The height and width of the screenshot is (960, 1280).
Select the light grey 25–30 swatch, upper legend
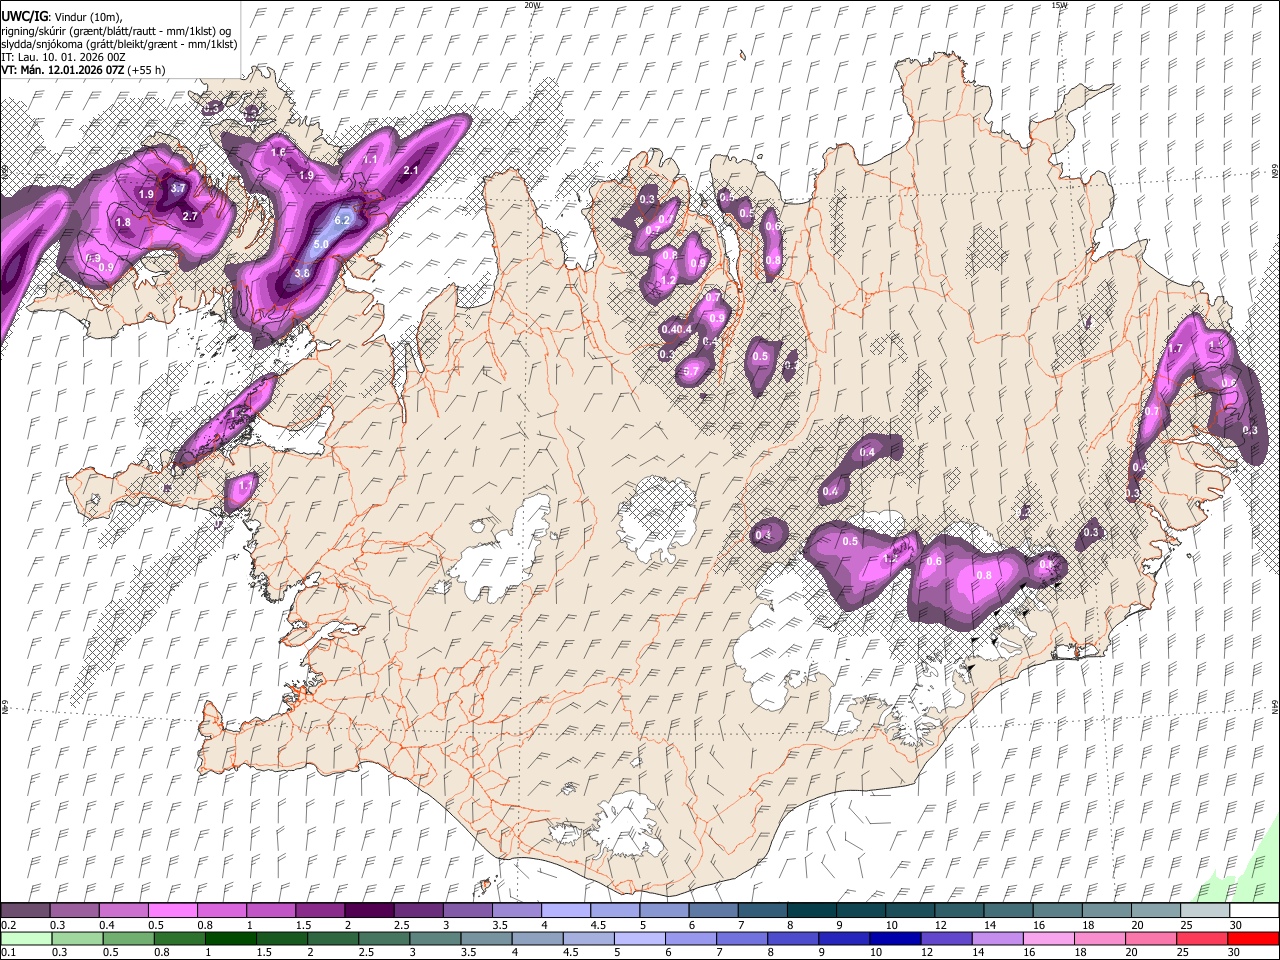point(1204,910)
